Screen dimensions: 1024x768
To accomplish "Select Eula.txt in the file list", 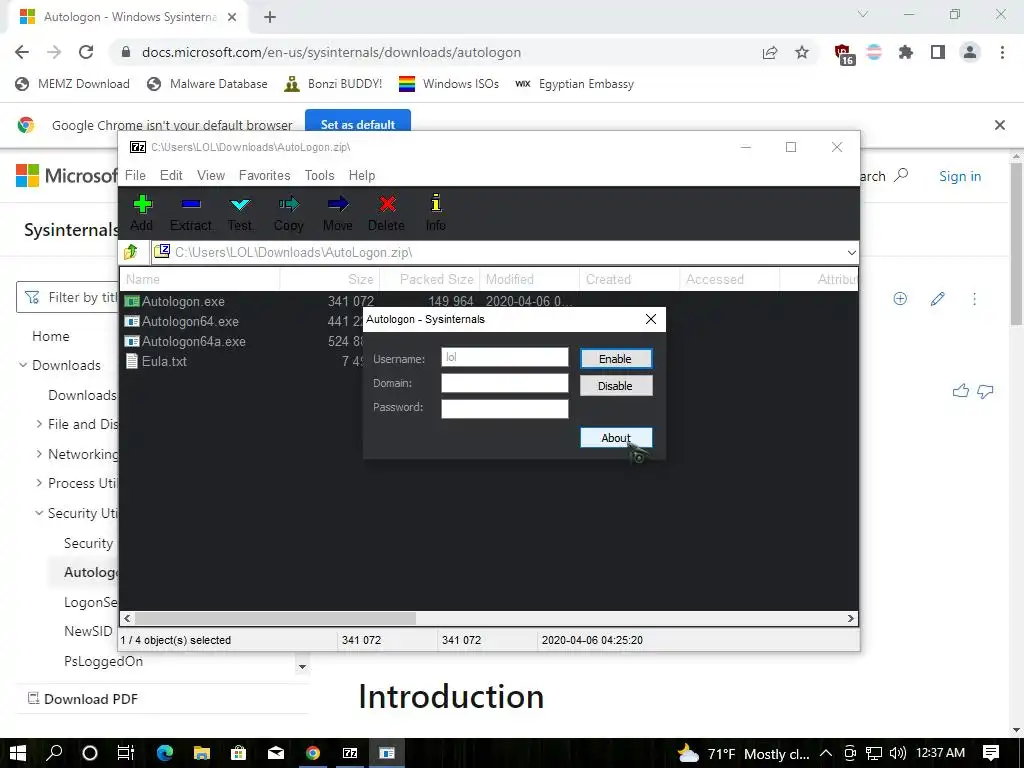I will pyautogui.click(x=165, y=361).
